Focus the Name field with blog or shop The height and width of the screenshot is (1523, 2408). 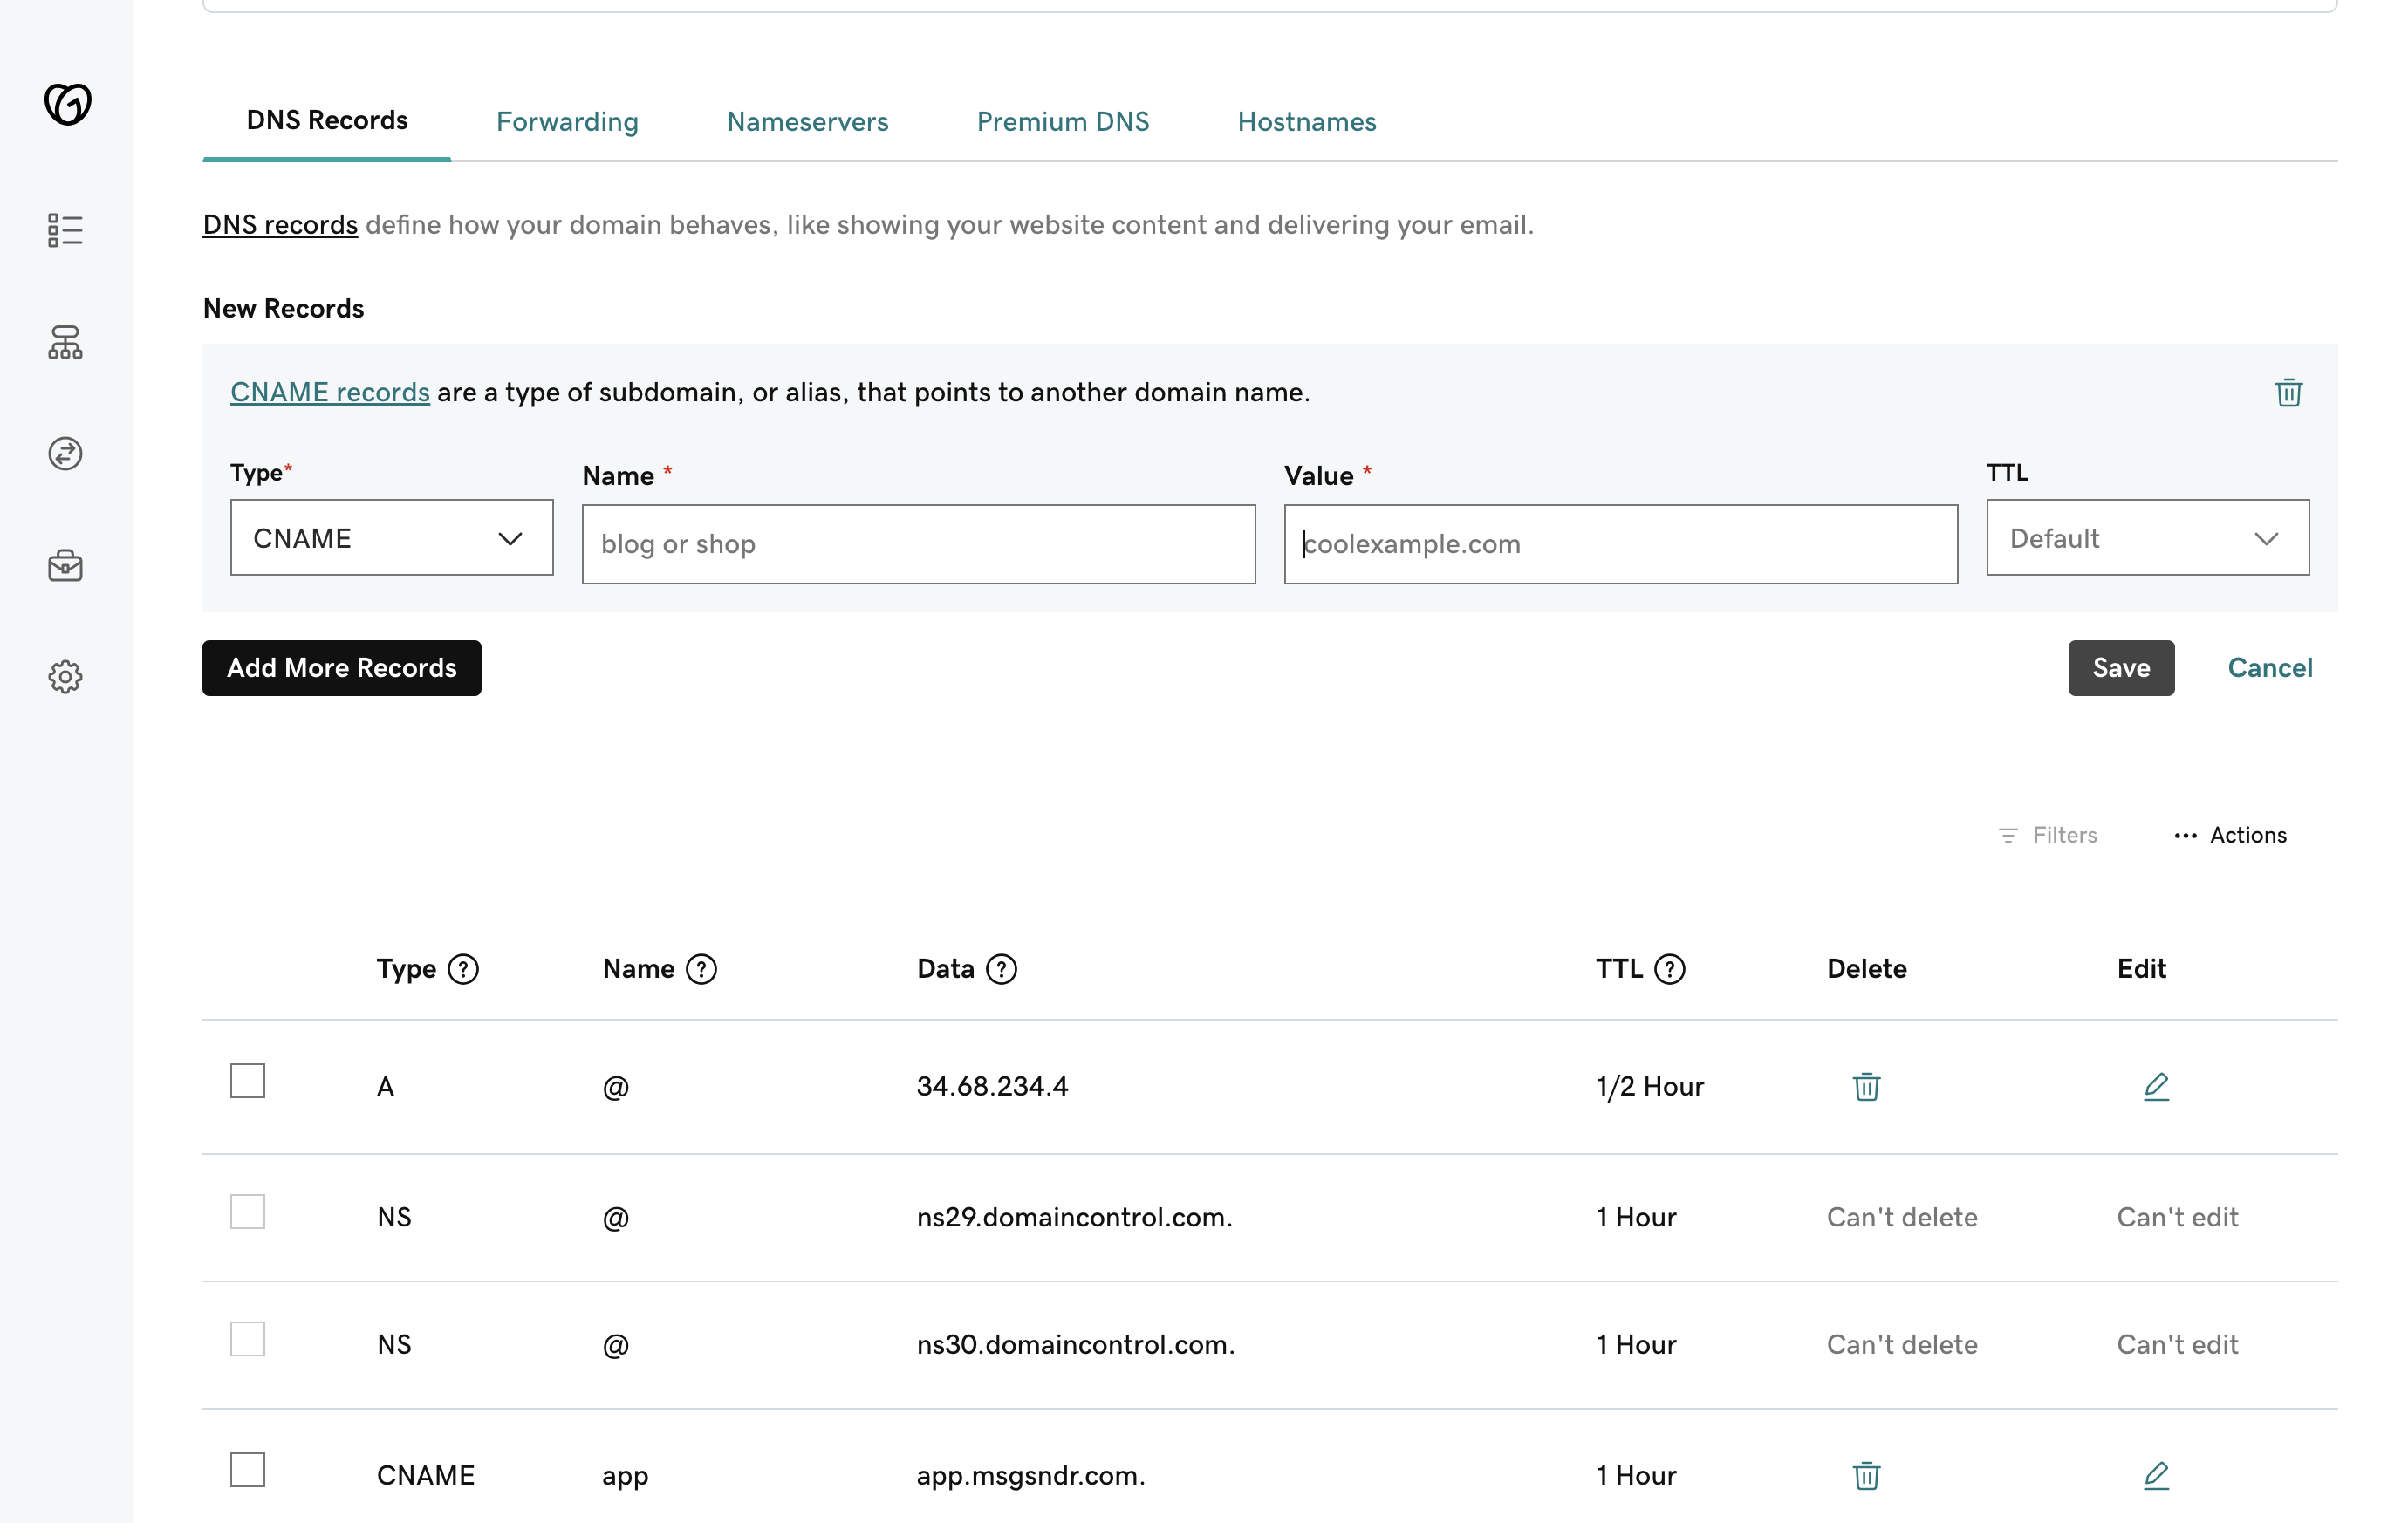pyautogui.click(x=918, y=544)
